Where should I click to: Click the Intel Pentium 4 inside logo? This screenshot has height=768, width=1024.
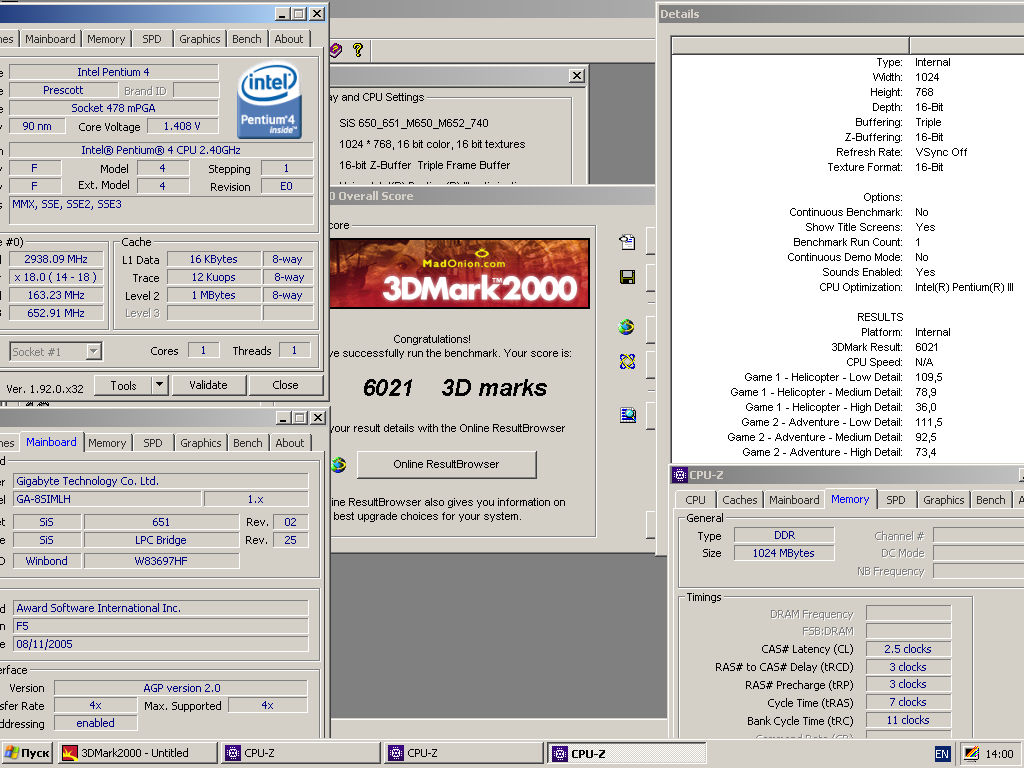coord(269,100)
